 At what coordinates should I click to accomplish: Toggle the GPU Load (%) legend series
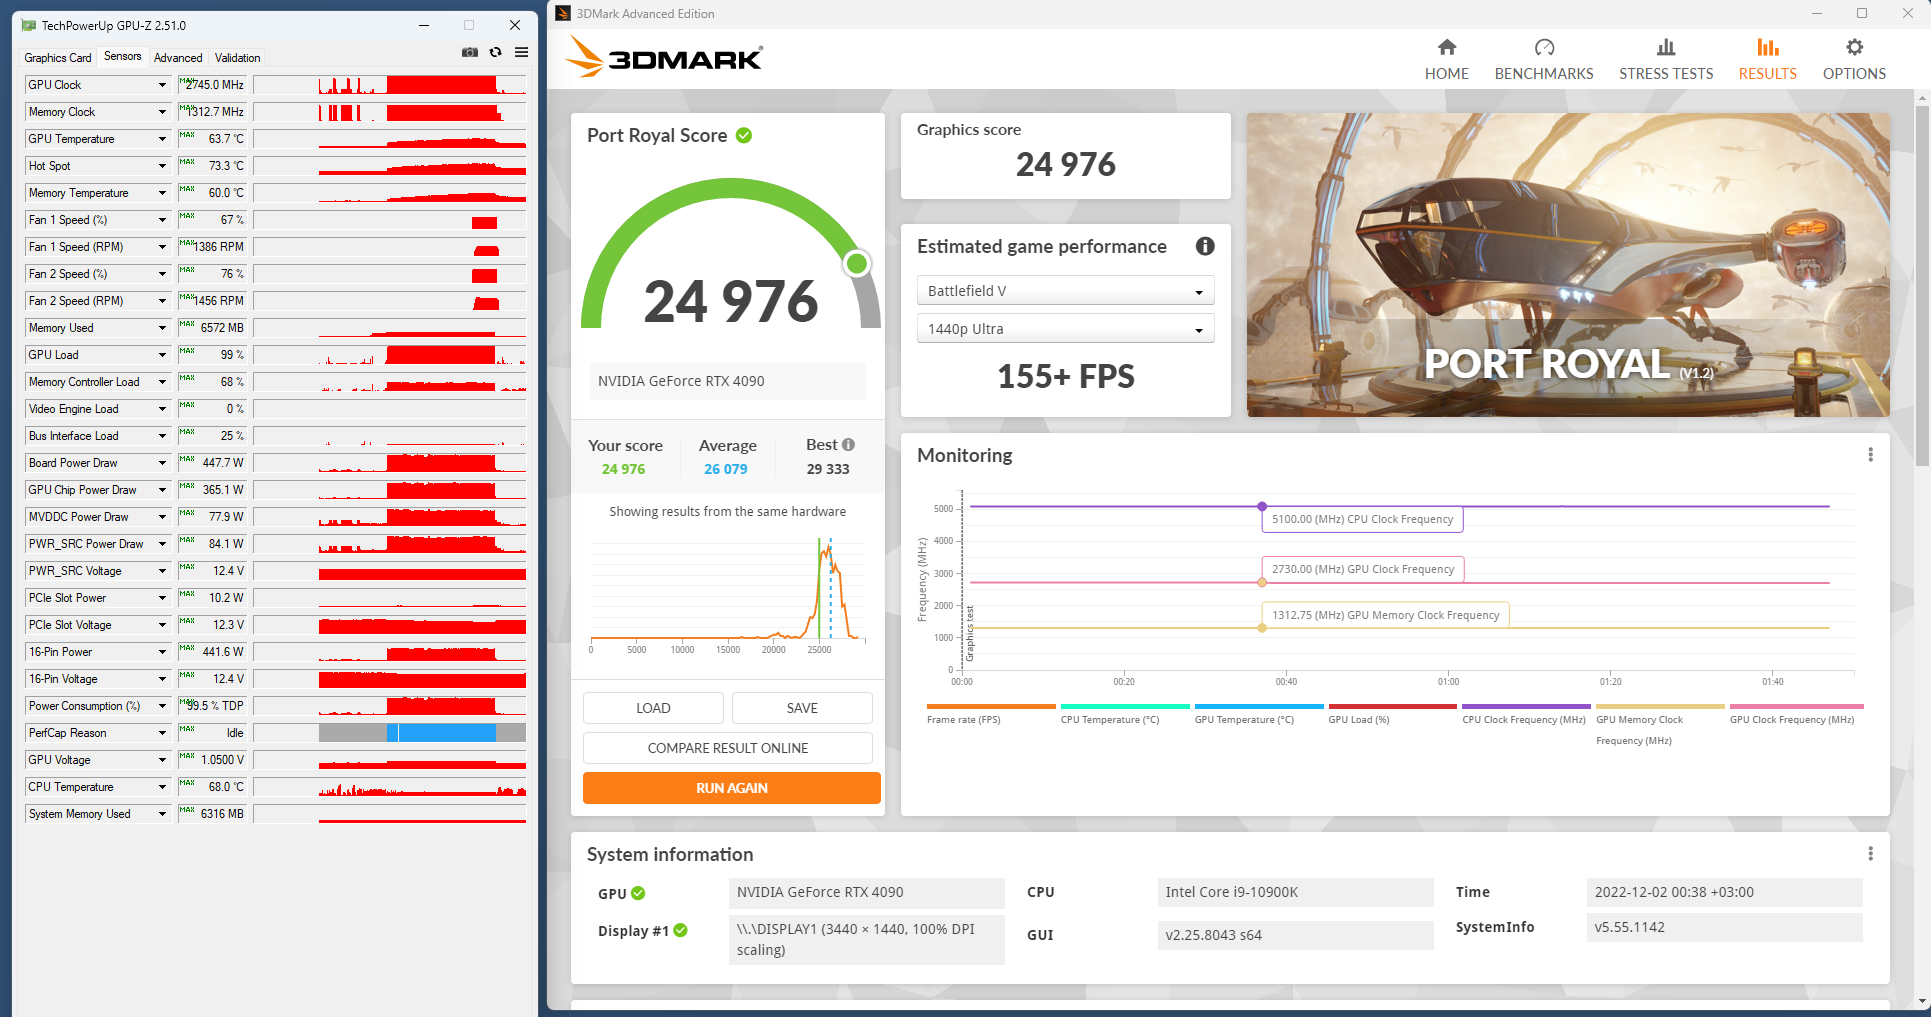coord(1392,714)
